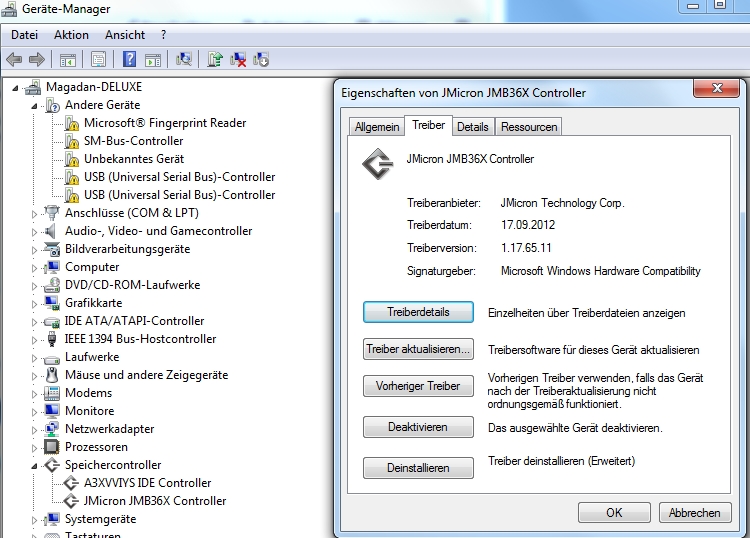Screen dimensions: 750x538
Task: Click the Microsoft Fingerprint Reader warning icon
Action: pyautogui.click(x=72, y=123)
